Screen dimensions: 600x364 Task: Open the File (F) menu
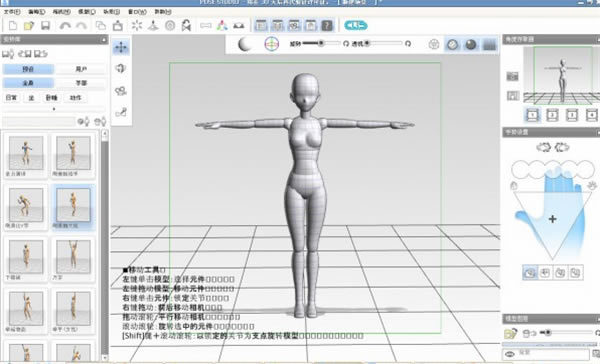12,12
